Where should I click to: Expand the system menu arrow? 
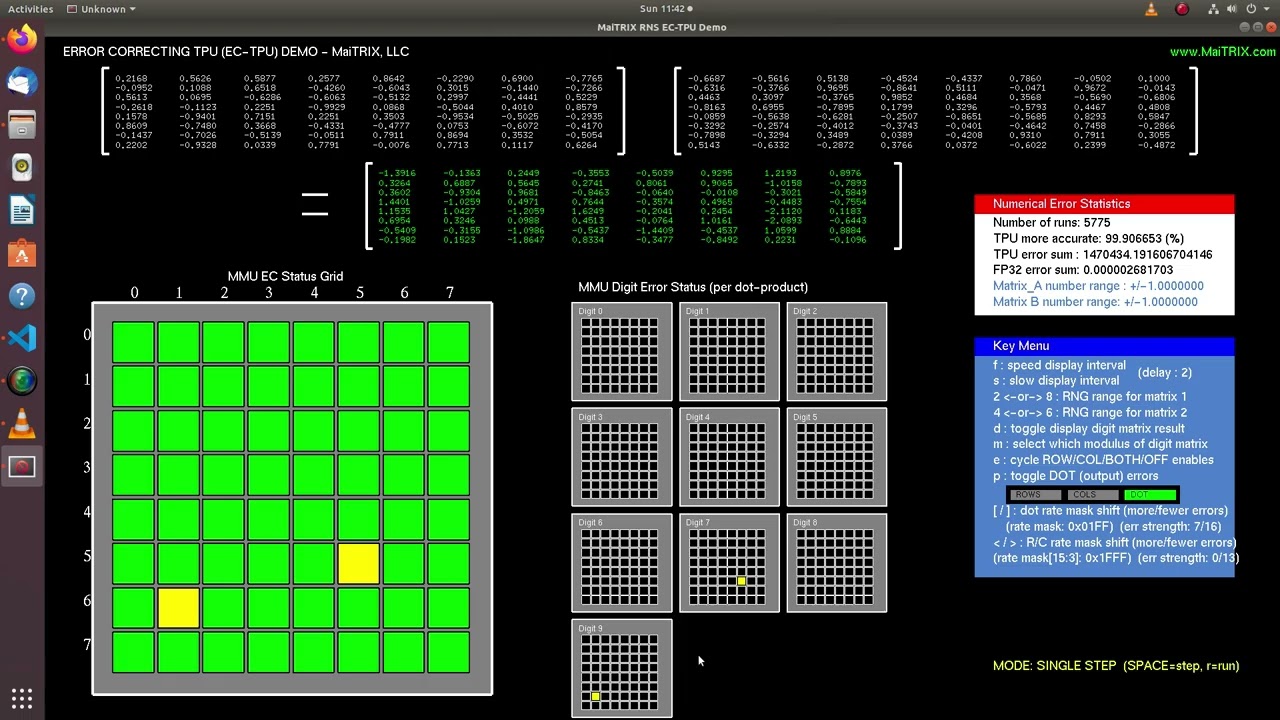[1266, 9]
